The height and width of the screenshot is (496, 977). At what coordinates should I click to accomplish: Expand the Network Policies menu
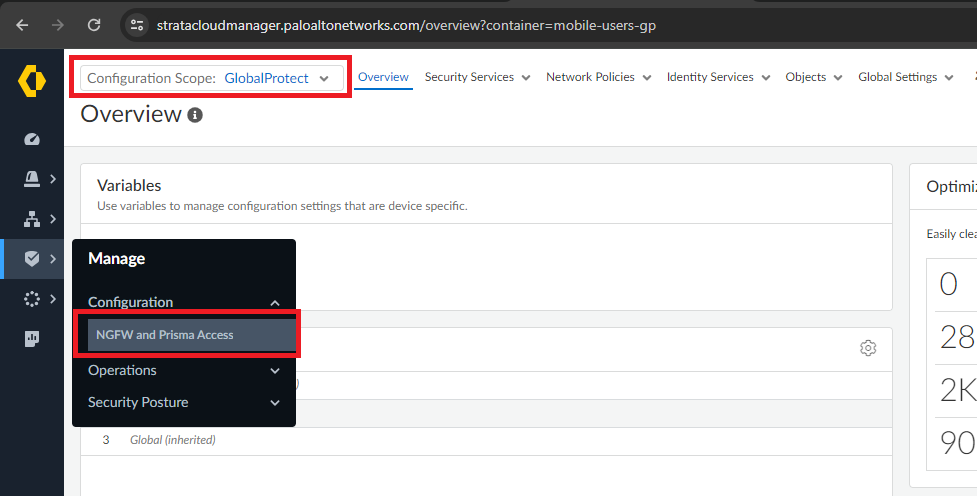(599, 77)
